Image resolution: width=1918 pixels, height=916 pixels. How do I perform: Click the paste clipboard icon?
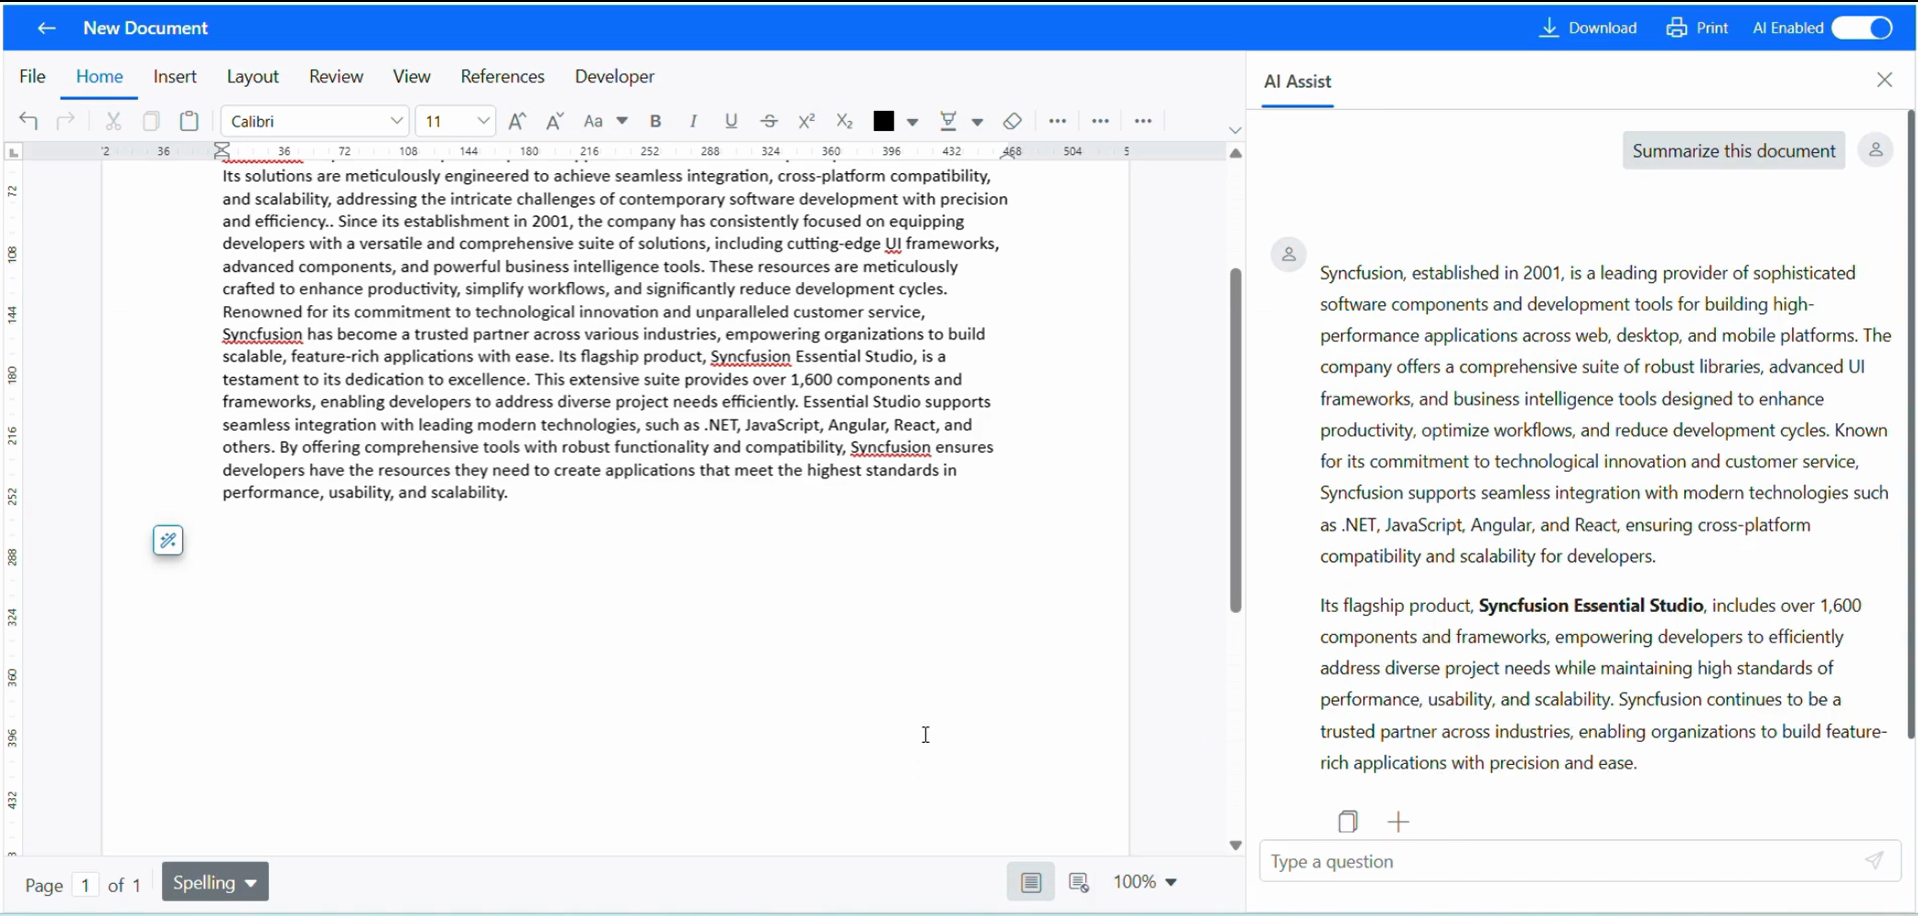tap(189, 121)
